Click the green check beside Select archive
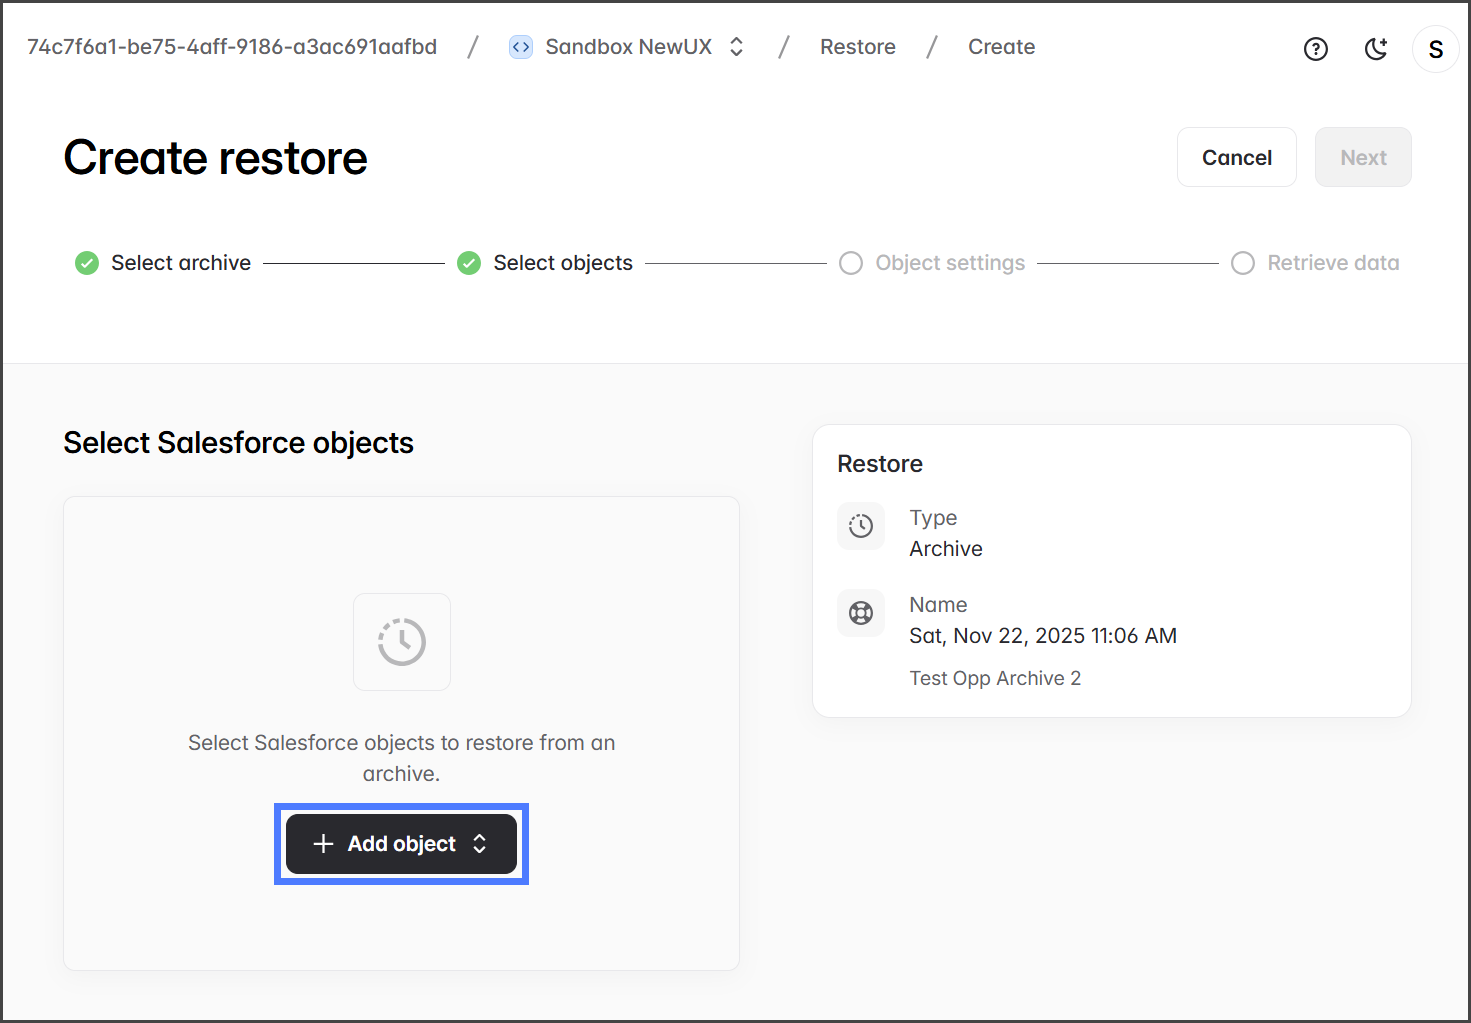 coord(87,263)
